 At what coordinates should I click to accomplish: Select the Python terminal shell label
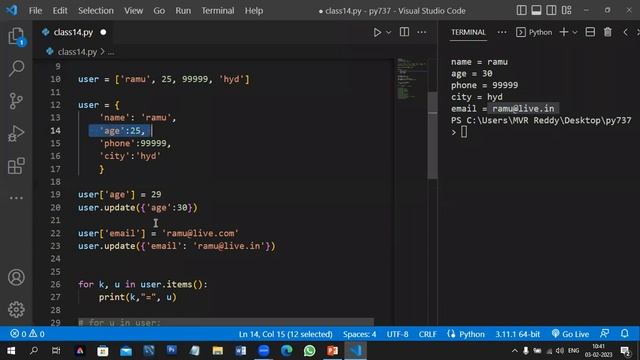534,32
